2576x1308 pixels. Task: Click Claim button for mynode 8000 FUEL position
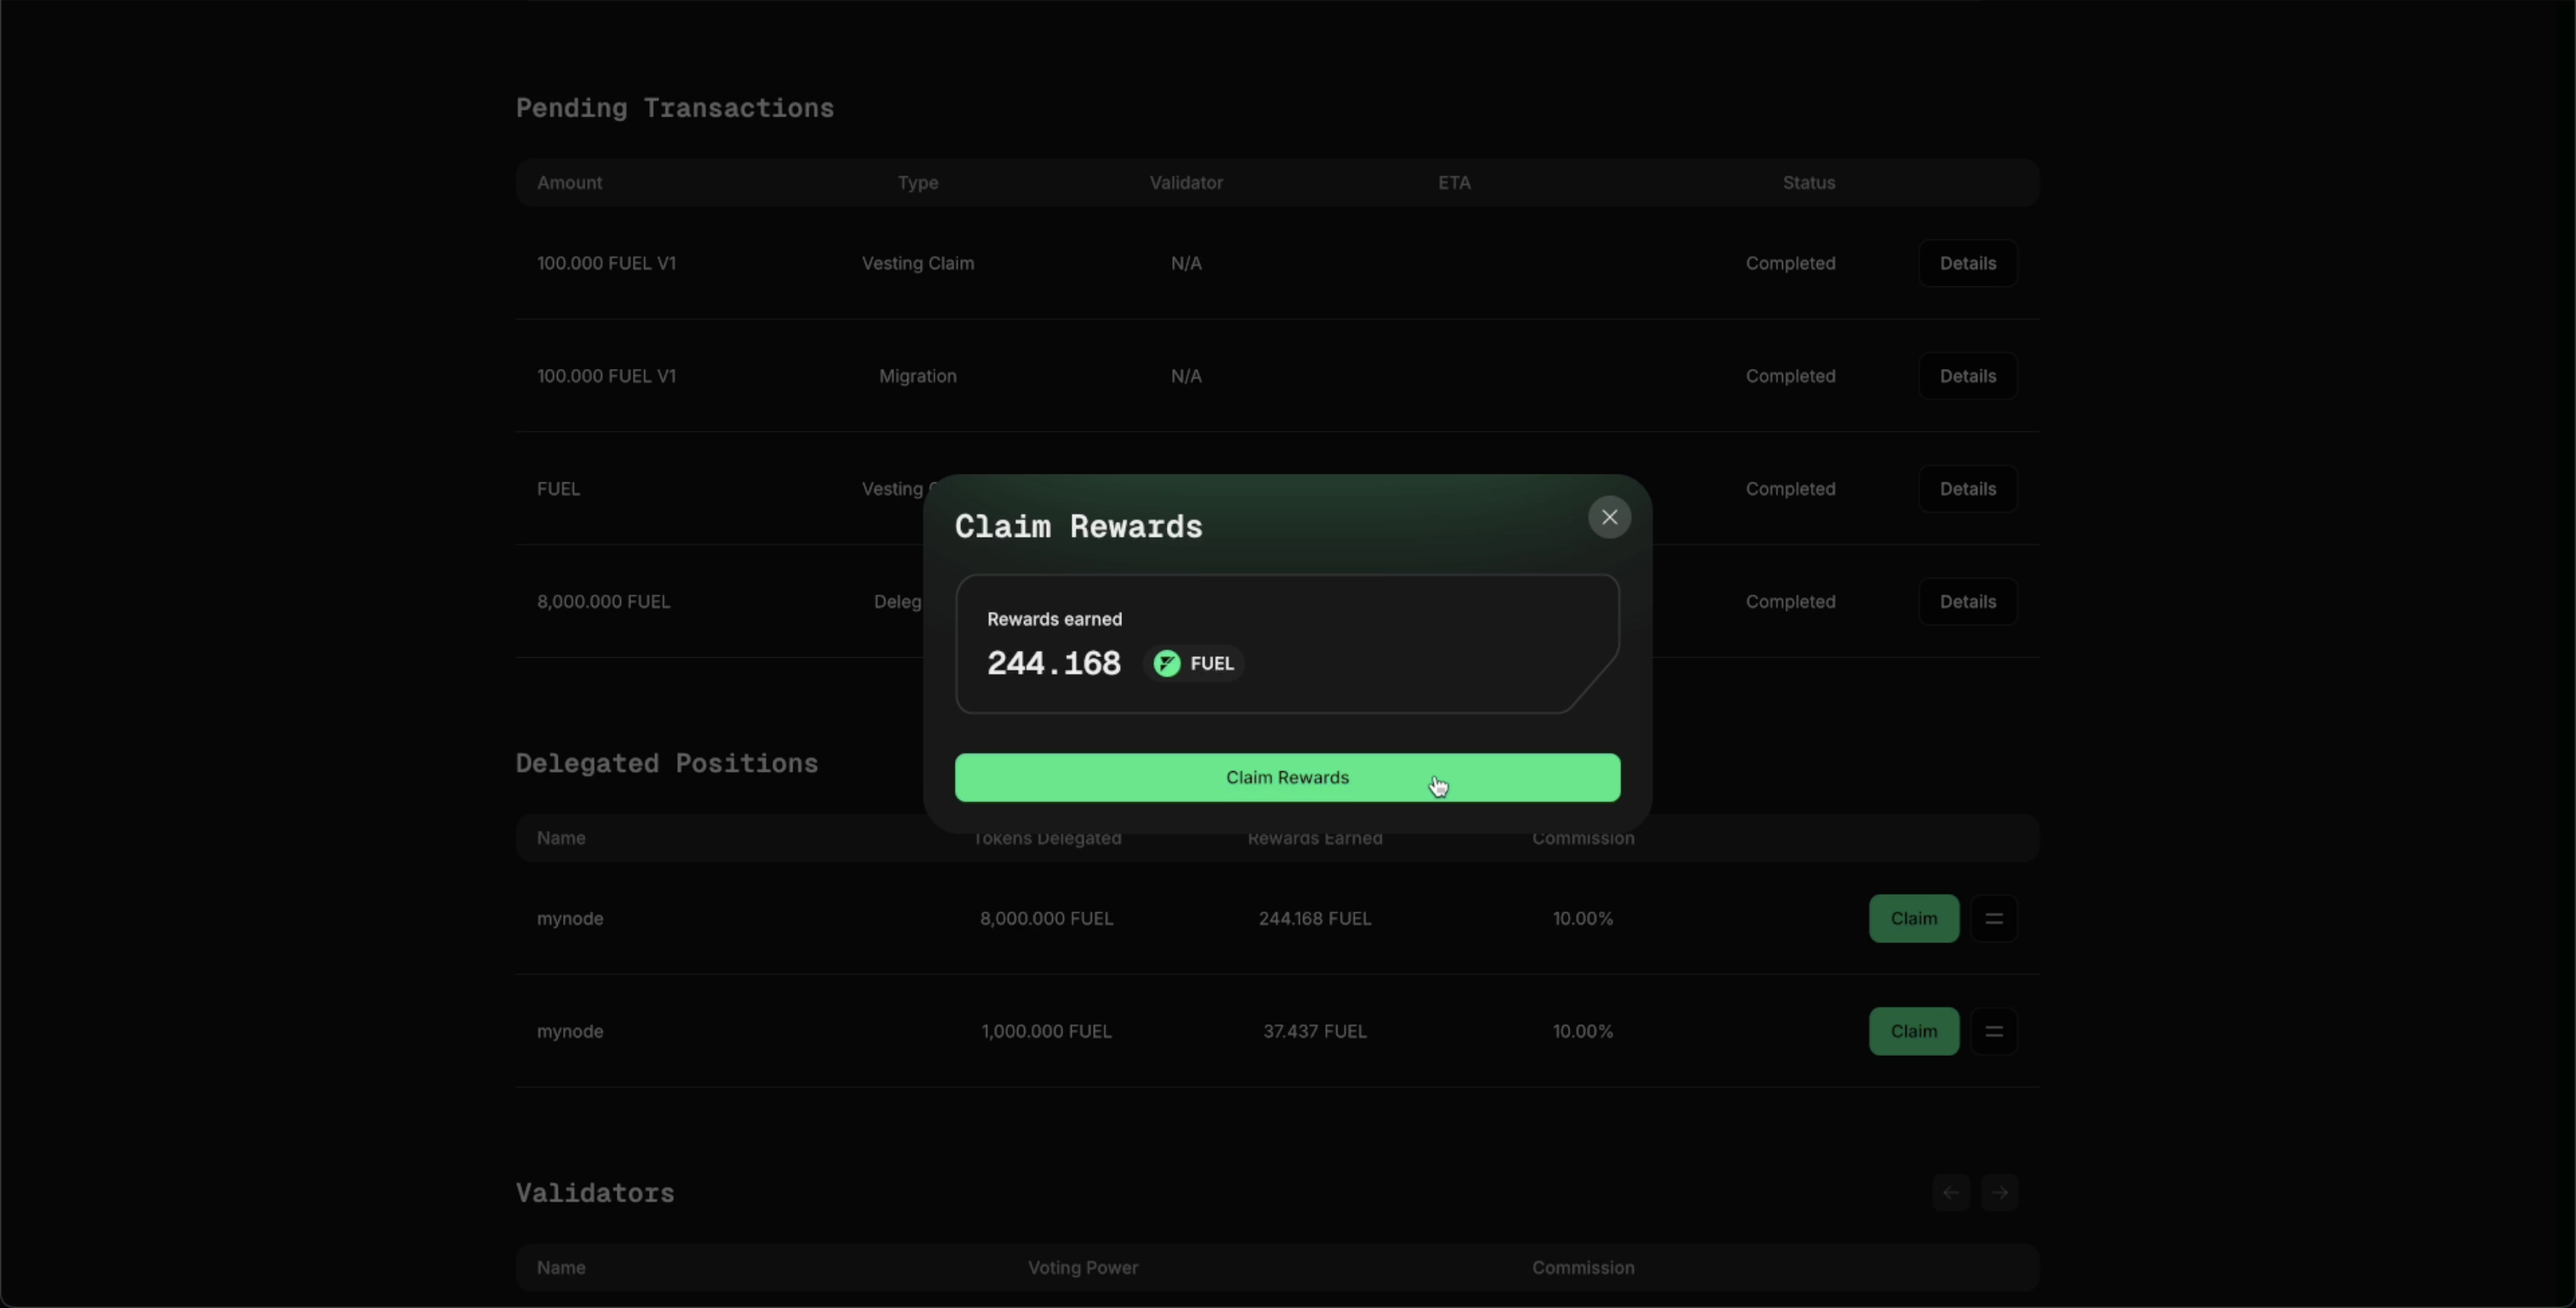(1914, 918)
